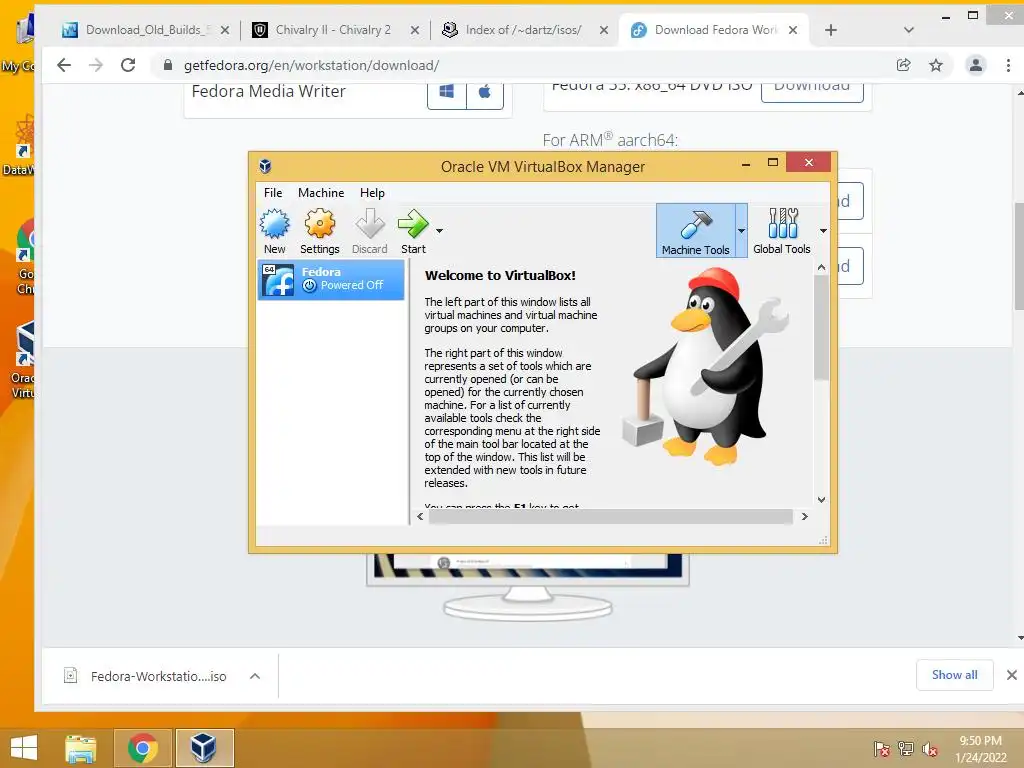This screenshot has height=768, width=1024.
Task: Click the Fedora x86_64 DVD ISO Download button
Action: click(812, 90)
